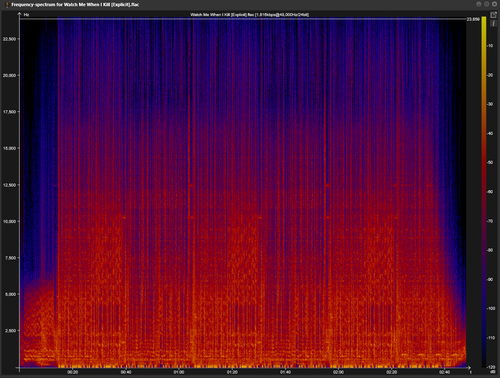500x378 pixels.
Task: Click the app icon in title bar
Action: (x=7, y=5)
